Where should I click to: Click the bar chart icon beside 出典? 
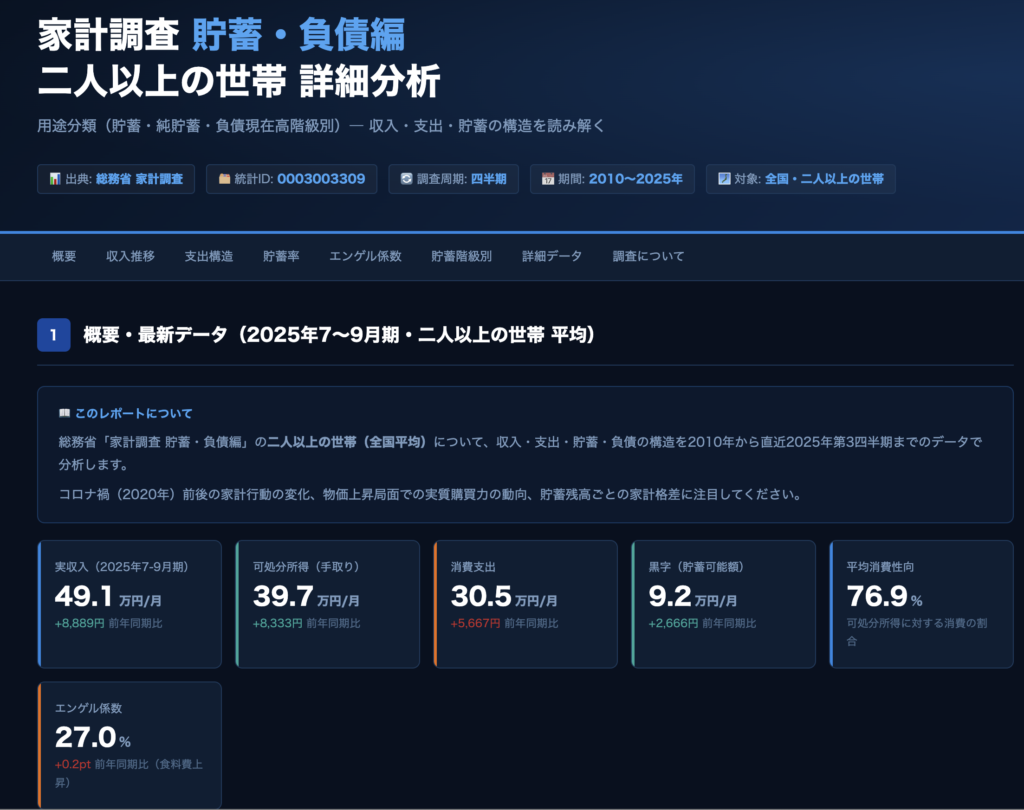55,180
